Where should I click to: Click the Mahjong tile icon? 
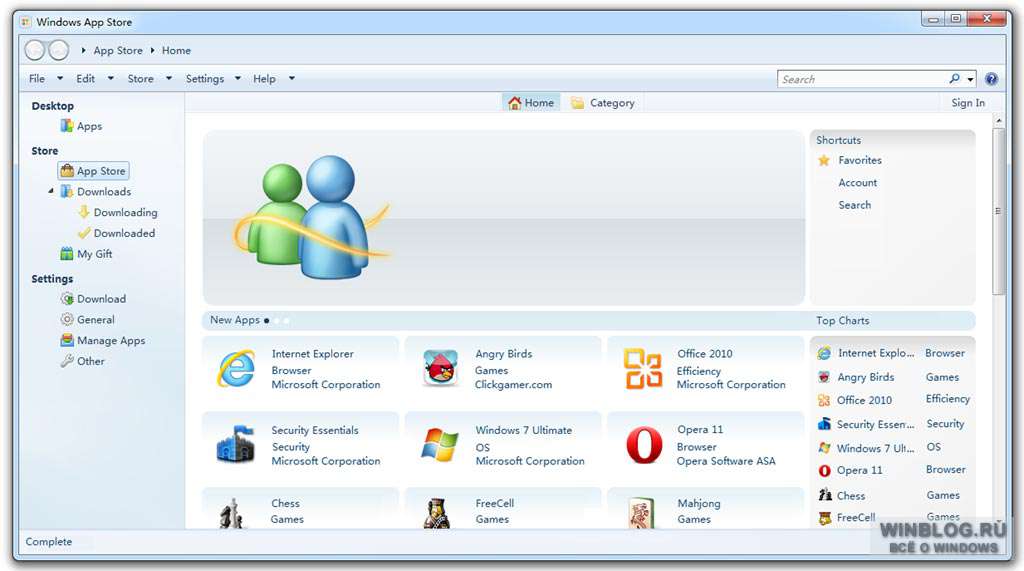pos(641,513)
